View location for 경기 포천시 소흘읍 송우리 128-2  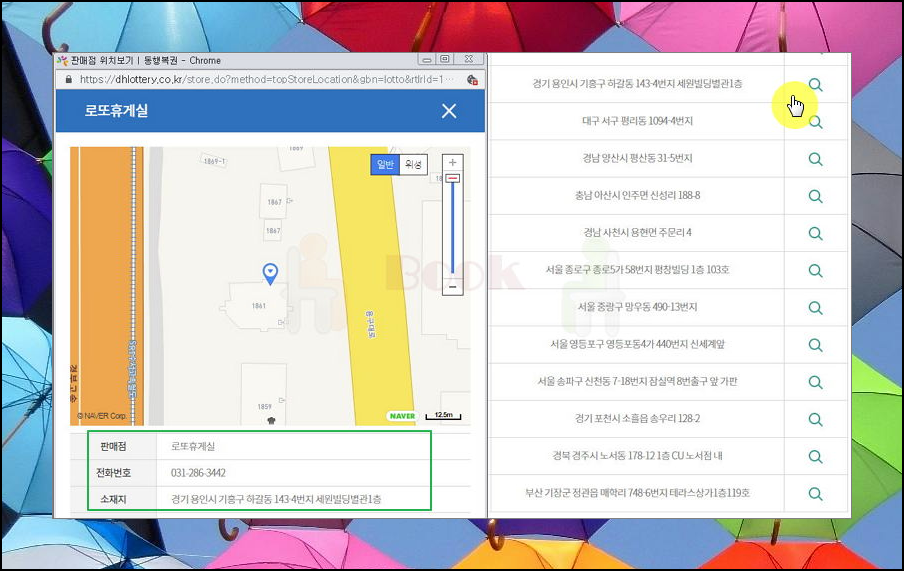[815, 419]
